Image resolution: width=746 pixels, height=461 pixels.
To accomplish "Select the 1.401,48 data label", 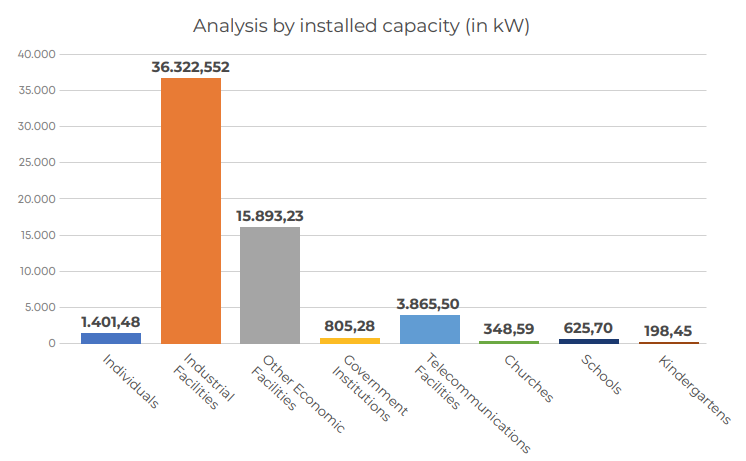I will pos(111,321).
